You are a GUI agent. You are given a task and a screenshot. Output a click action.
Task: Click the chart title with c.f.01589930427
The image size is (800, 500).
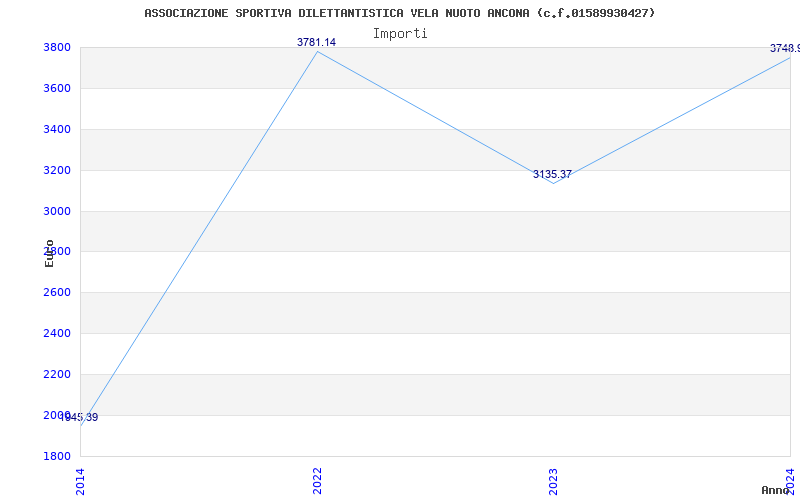(400, 13)
